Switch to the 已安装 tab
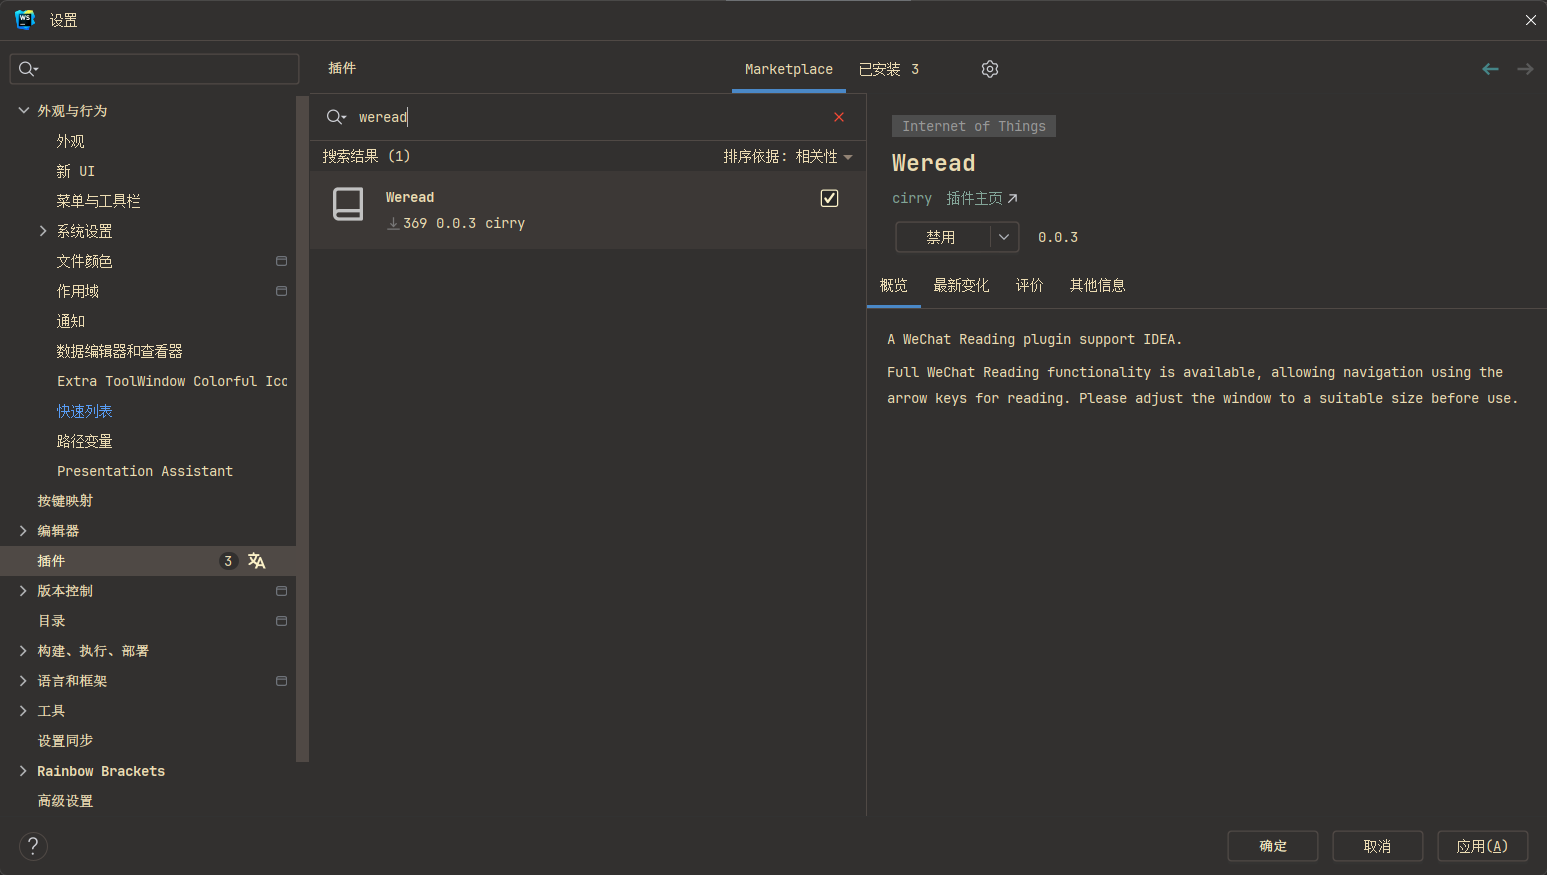The height and width of the screenshot is (875, 1547). [x=888, y=69]
